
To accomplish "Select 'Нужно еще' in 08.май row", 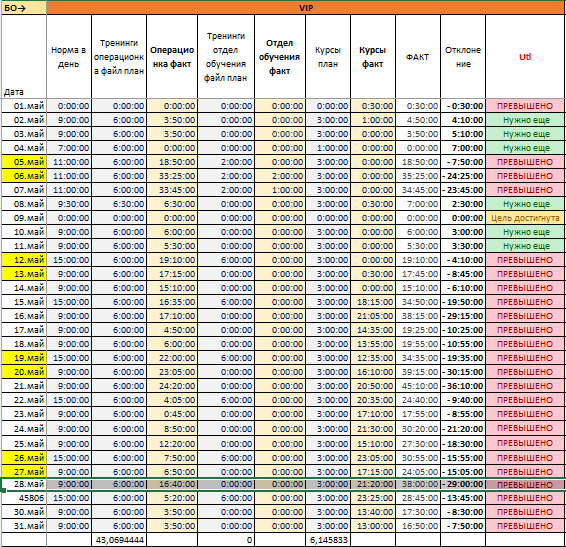I will click(526, 204).
